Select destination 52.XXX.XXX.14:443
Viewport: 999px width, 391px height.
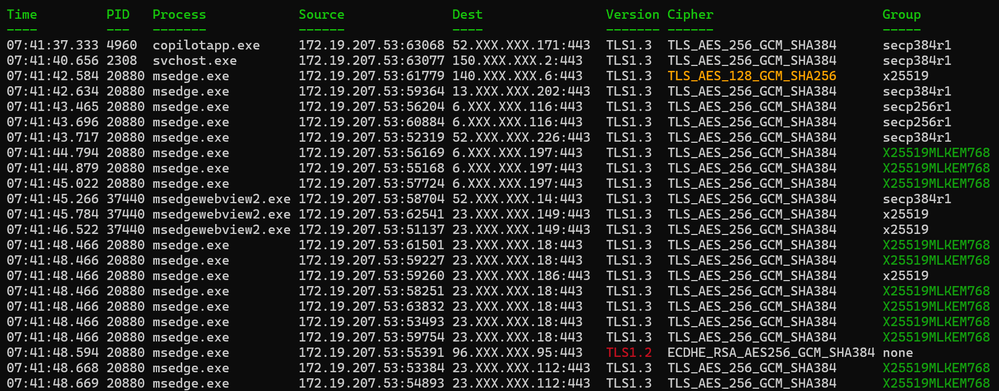(517, 199)
